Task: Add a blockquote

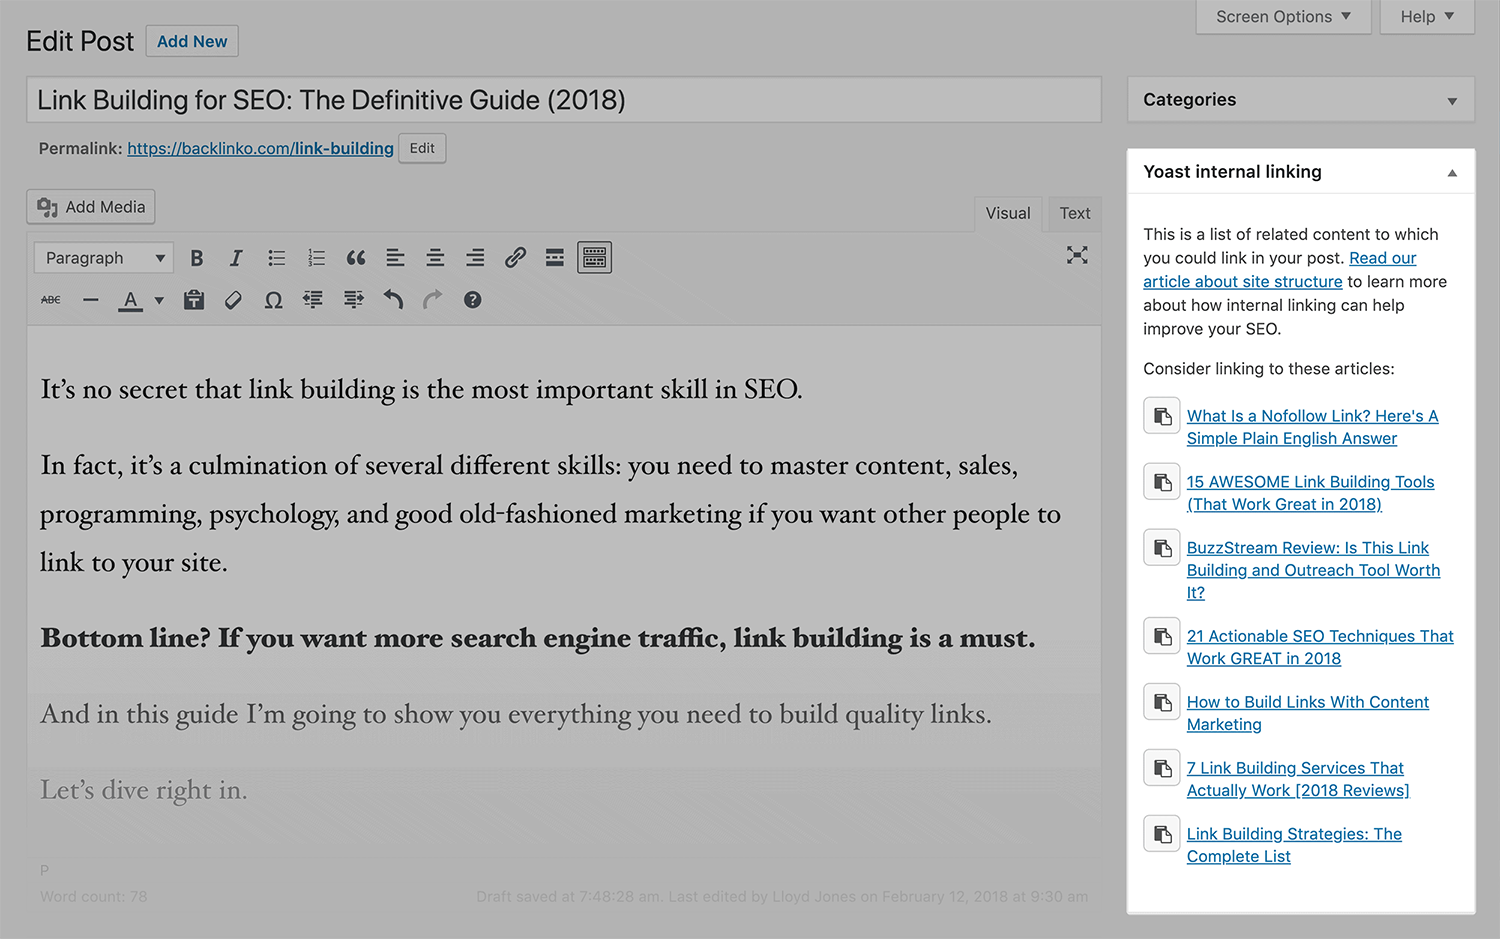Action: tap(356, 258)
